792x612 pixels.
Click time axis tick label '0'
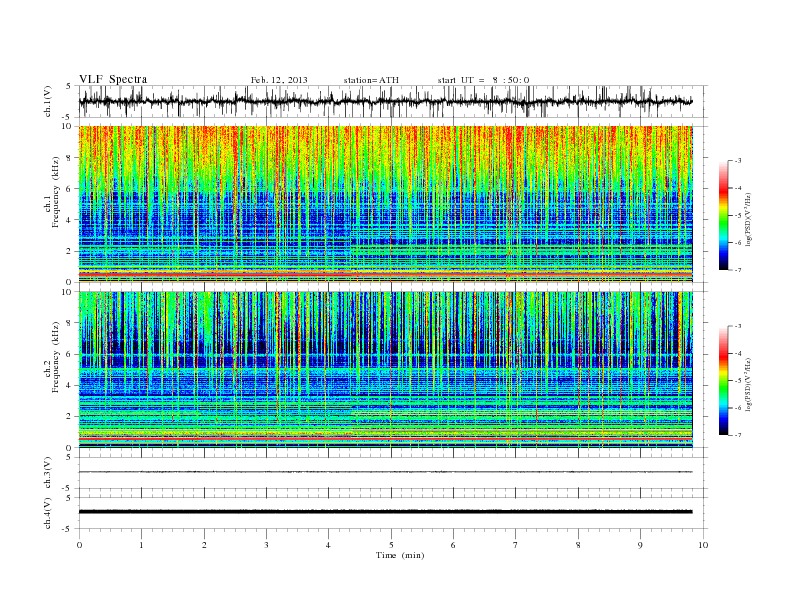[79, 545]
